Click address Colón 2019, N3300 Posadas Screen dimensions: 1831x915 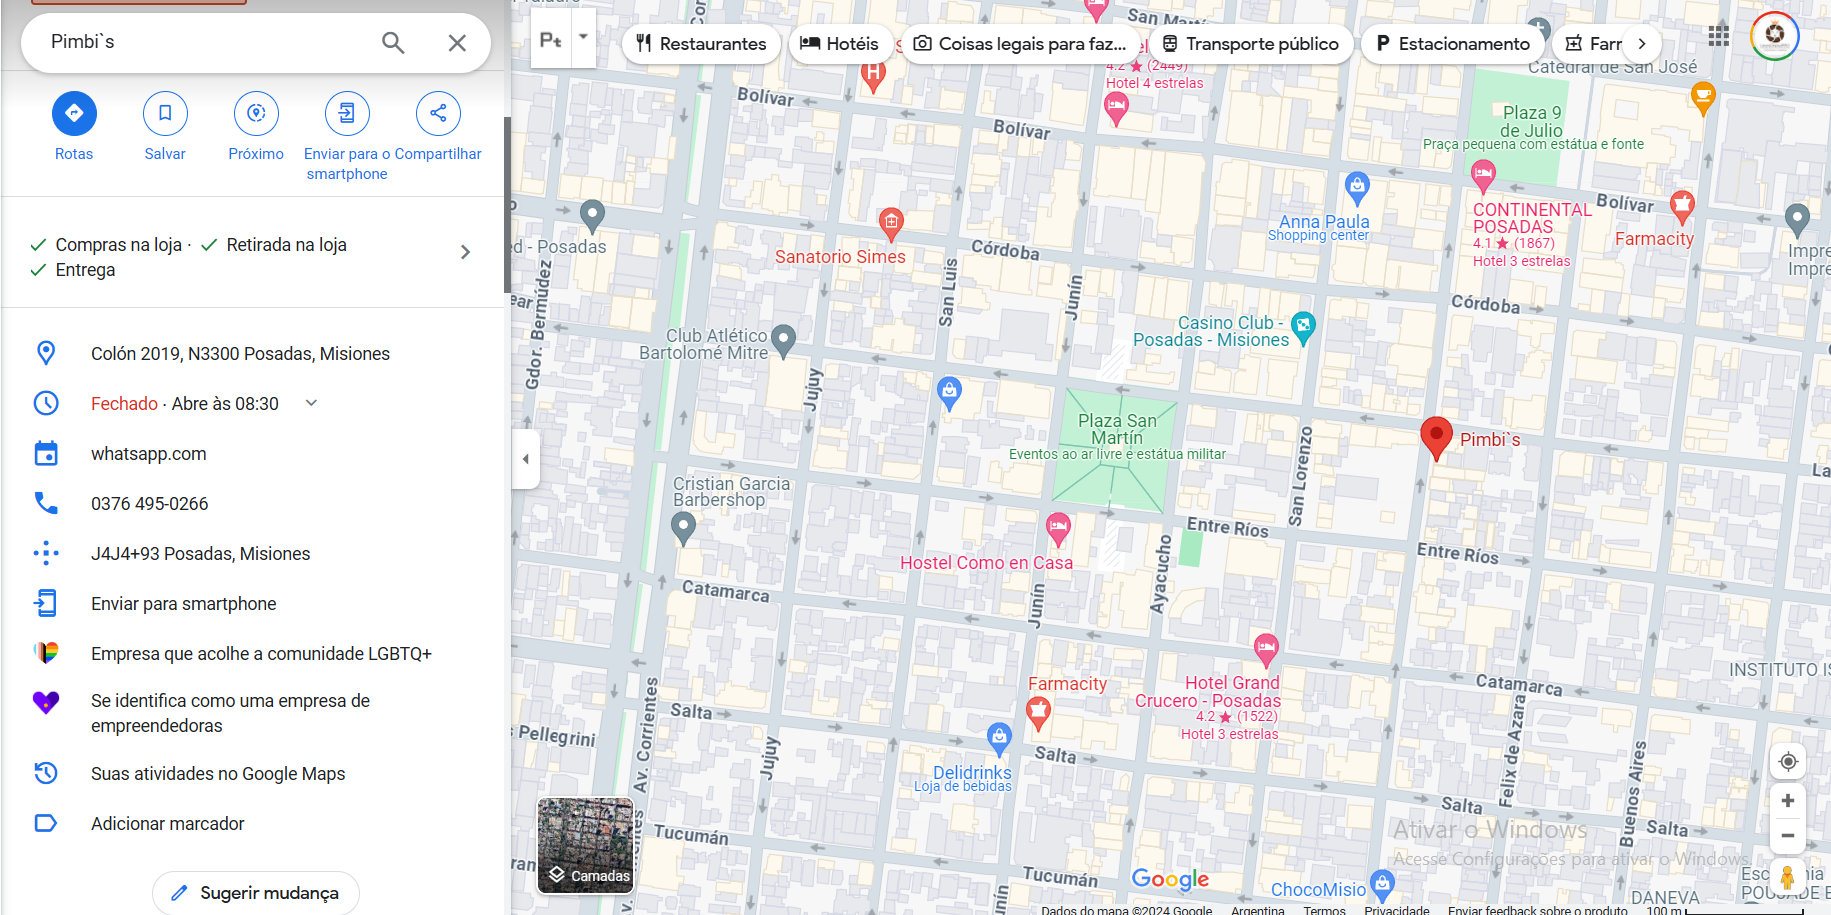coord(240,354)
